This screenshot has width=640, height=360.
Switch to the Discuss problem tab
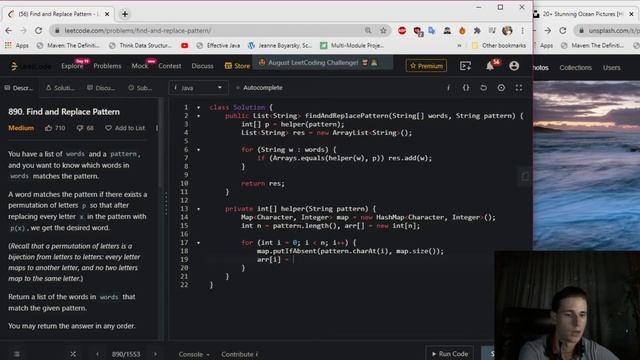click(101, 88)
